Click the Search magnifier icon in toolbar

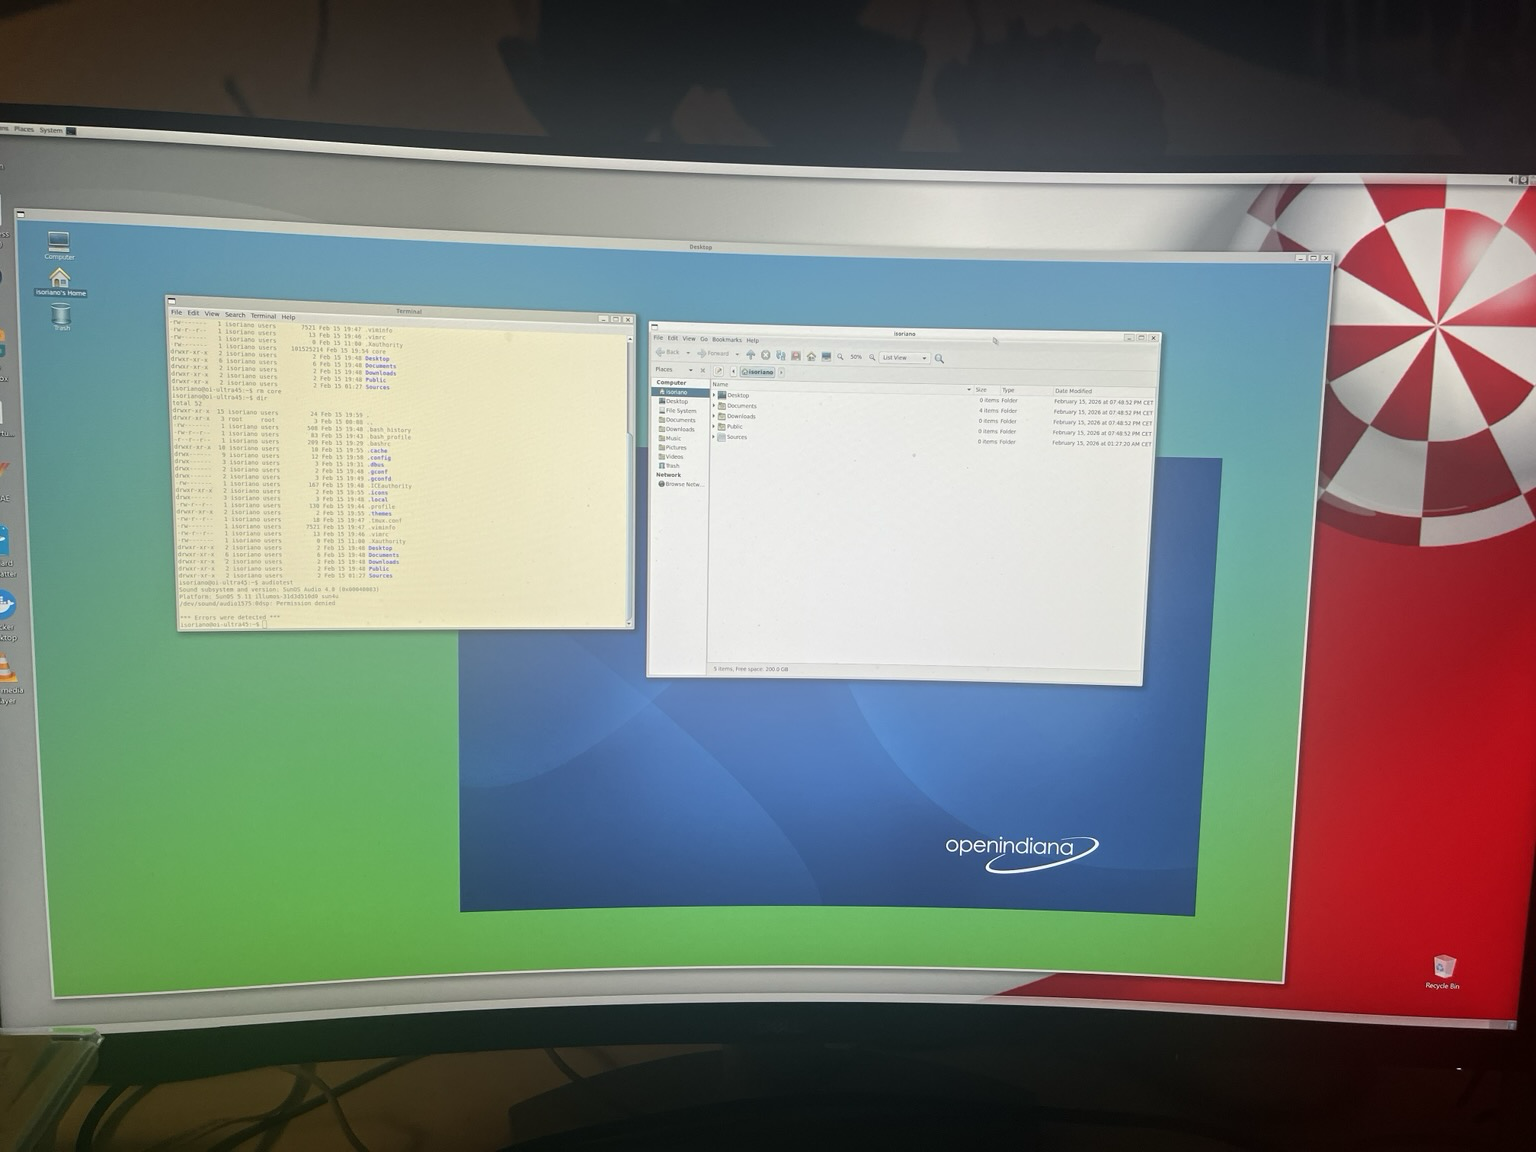coord(939,358)
